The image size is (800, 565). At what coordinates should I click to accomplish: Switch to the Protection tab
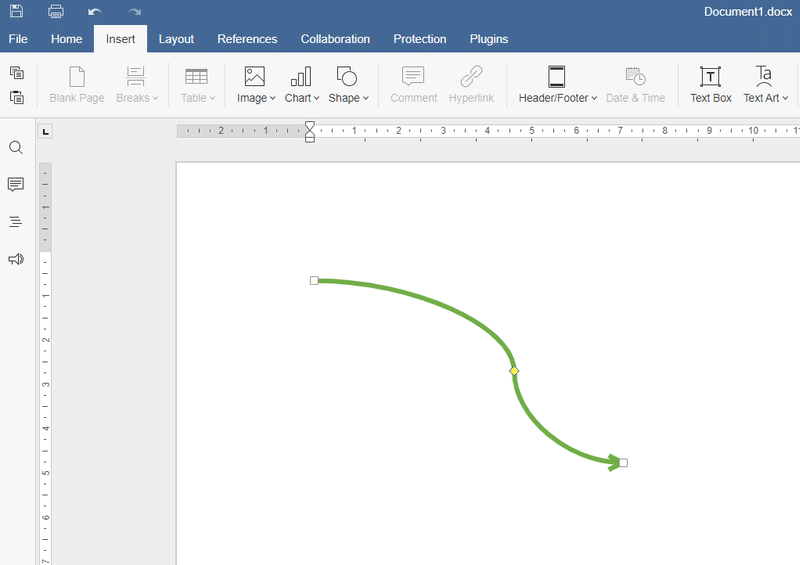tap(419, 39)
